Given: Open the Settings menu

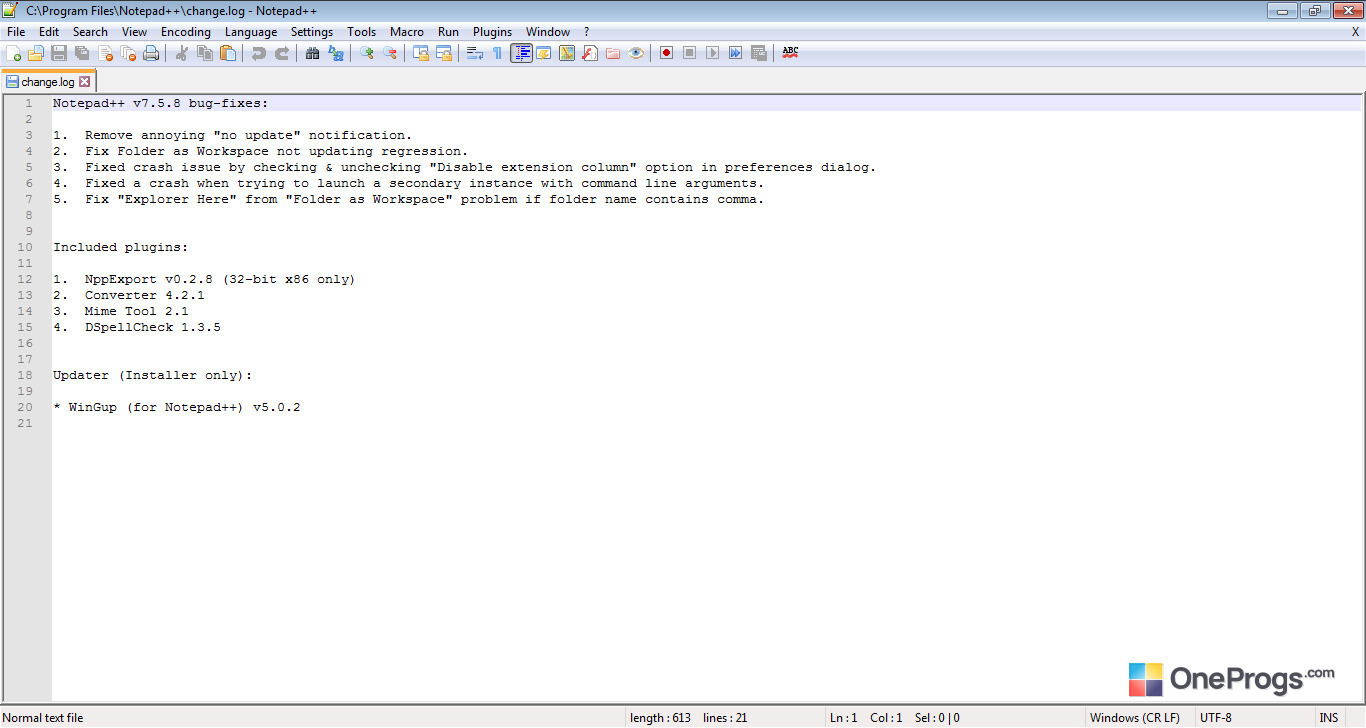Looking at the screenshot, I should pos(312,32).
